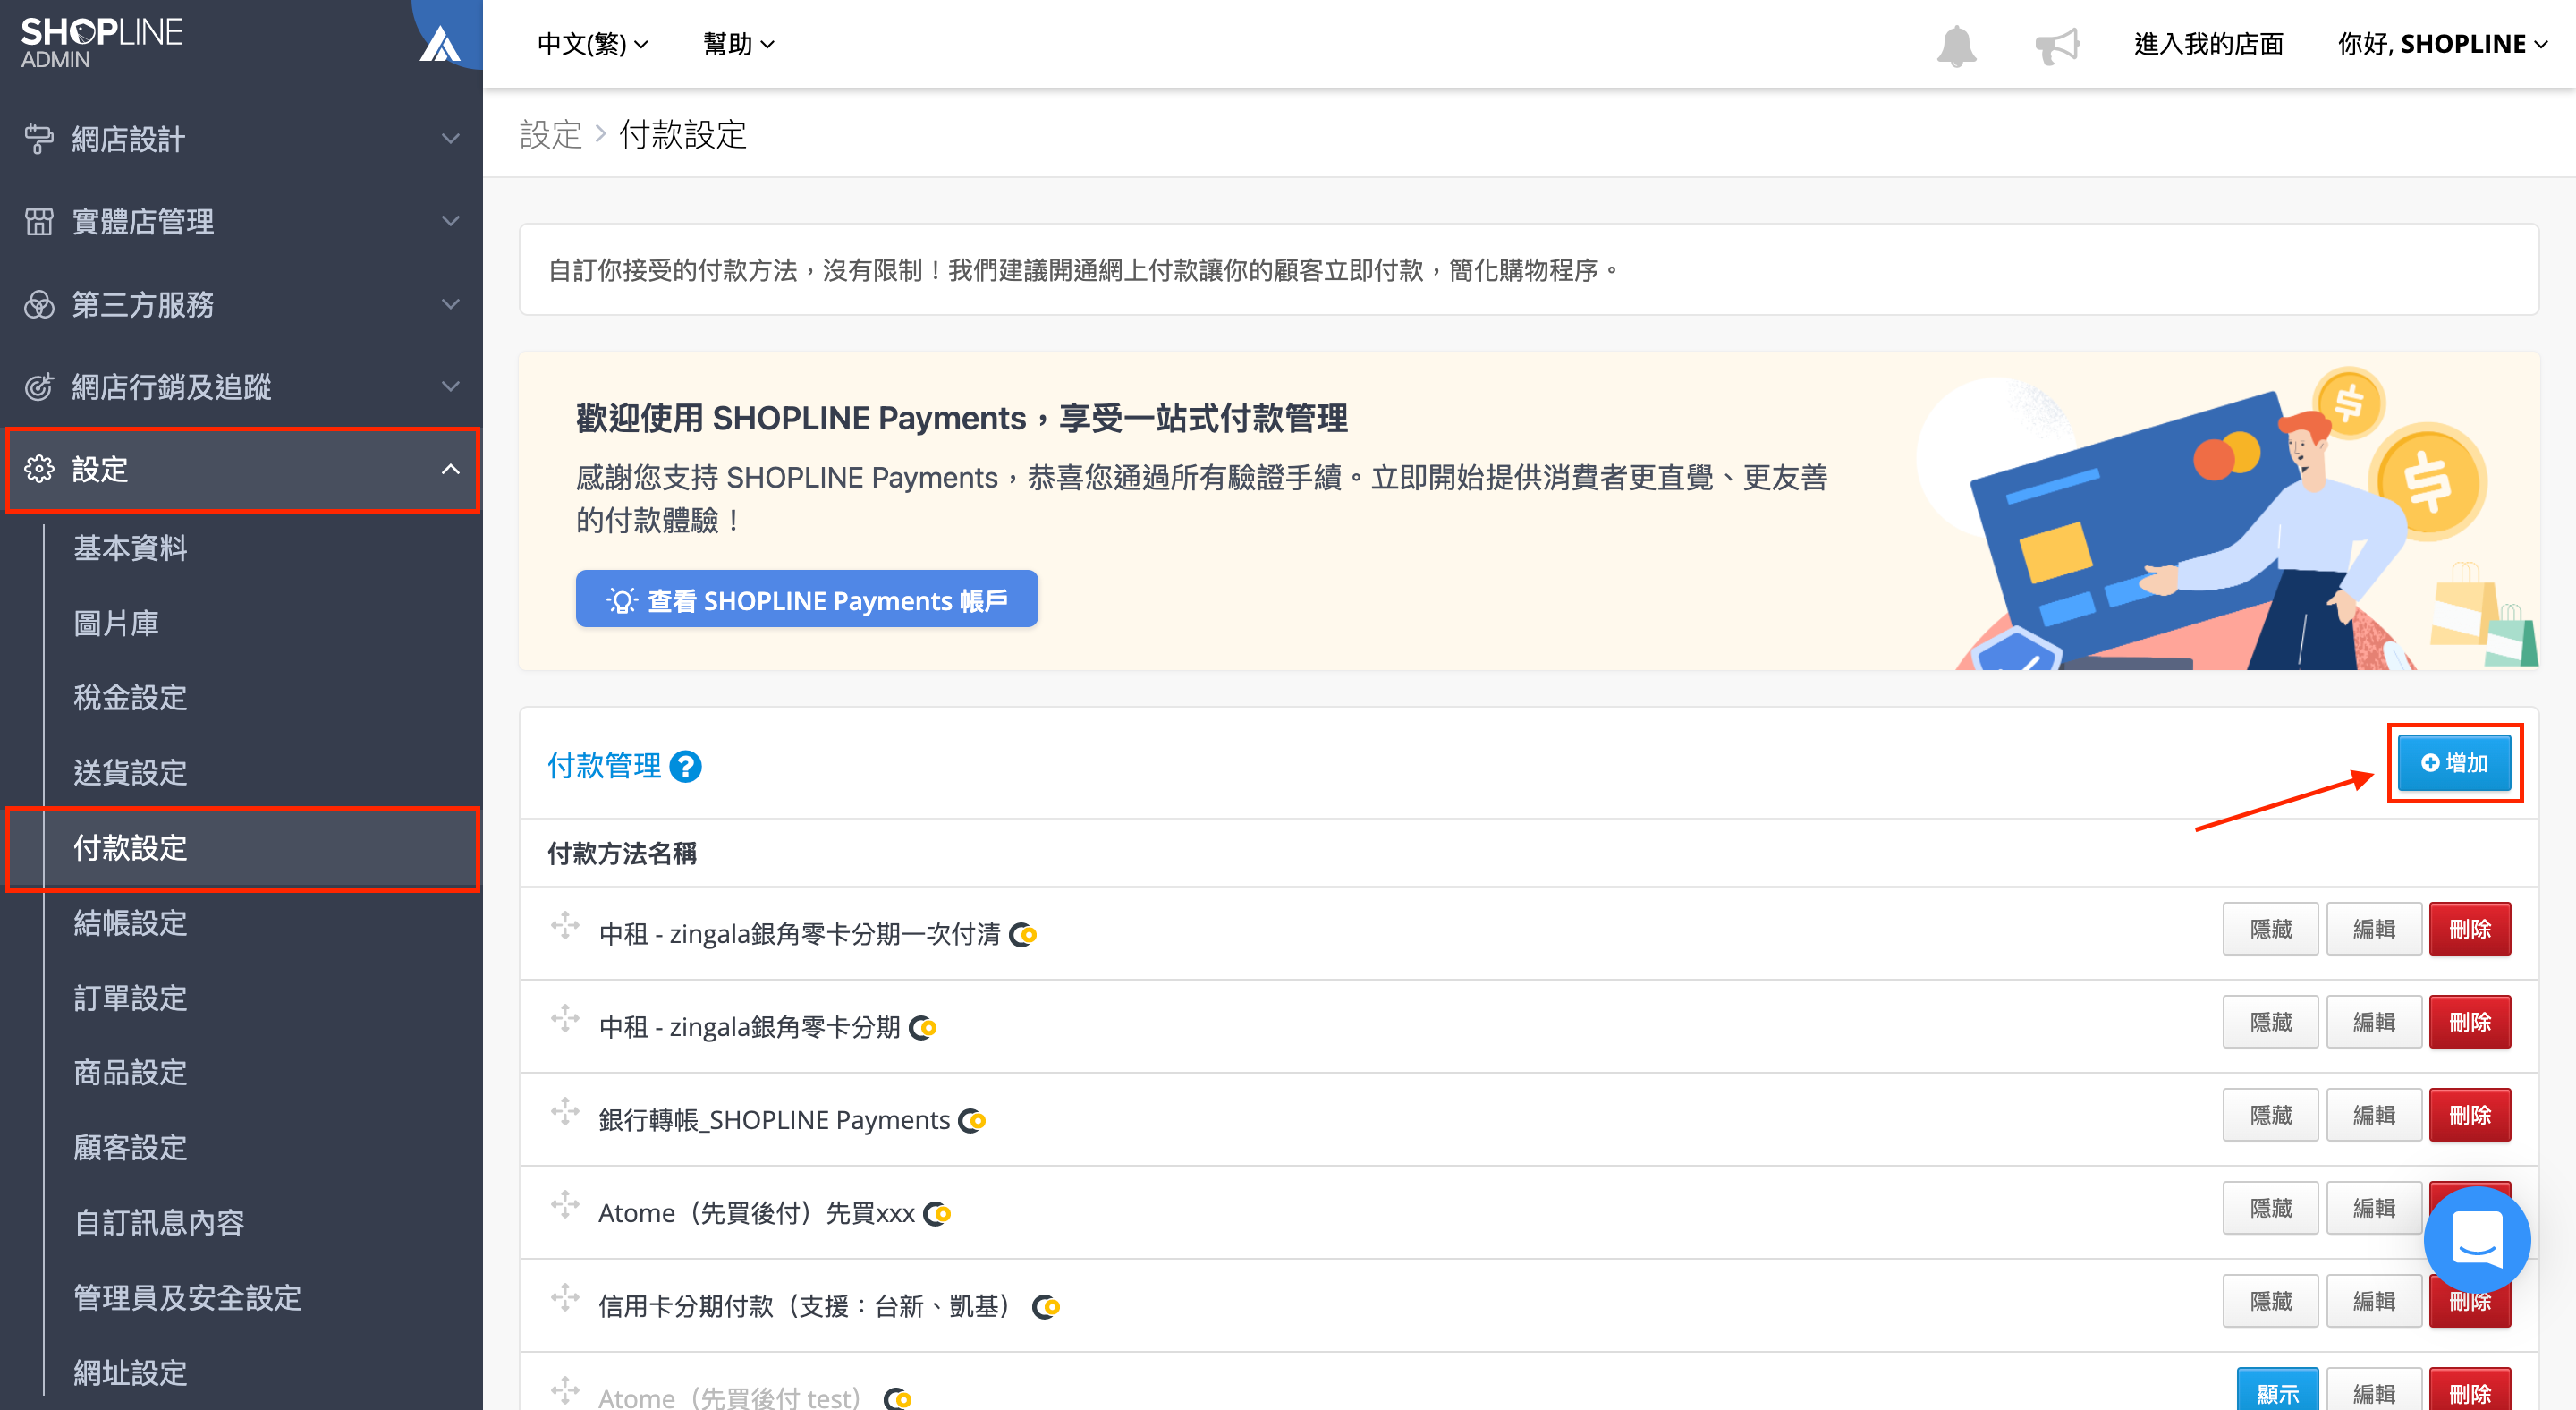Image resolution: width=2576 pixels, height=1410 pixels.
Task: Click the 實體店管理 store icon
Action: (39, 221)
